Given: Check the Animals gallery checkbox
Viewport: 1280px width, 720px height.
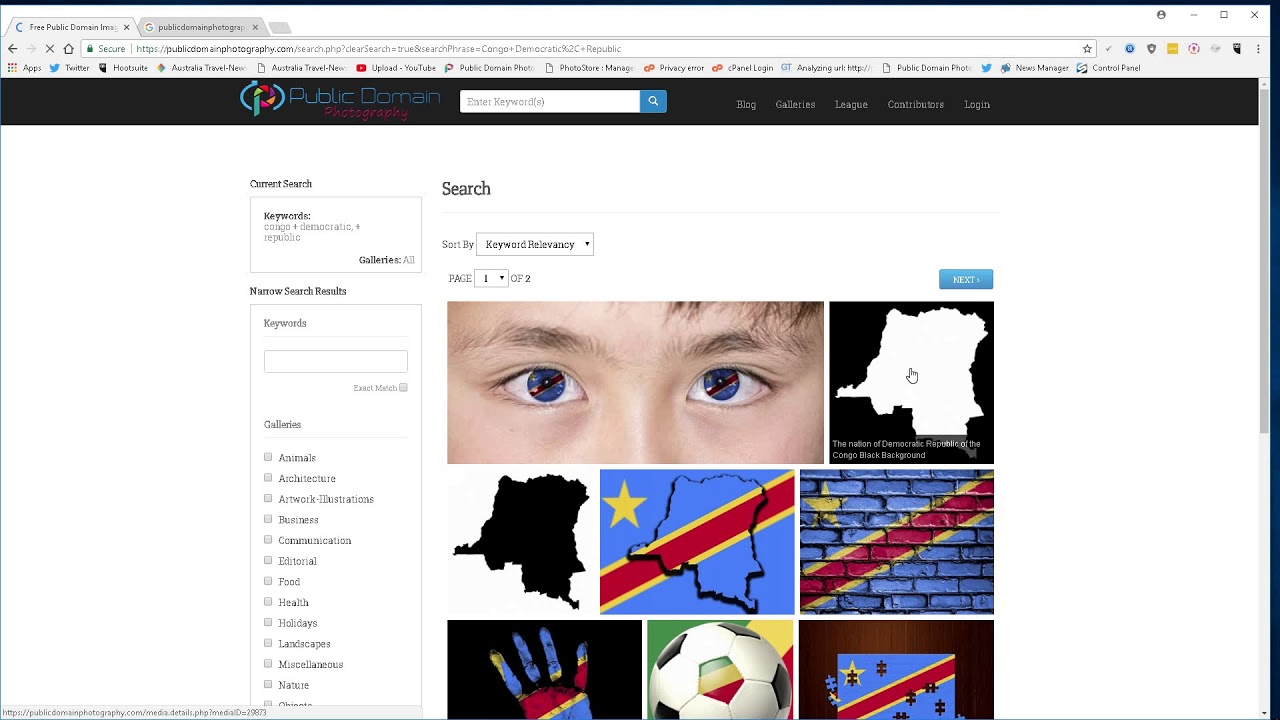Looking at the screenshot, I should coord(268,457).
